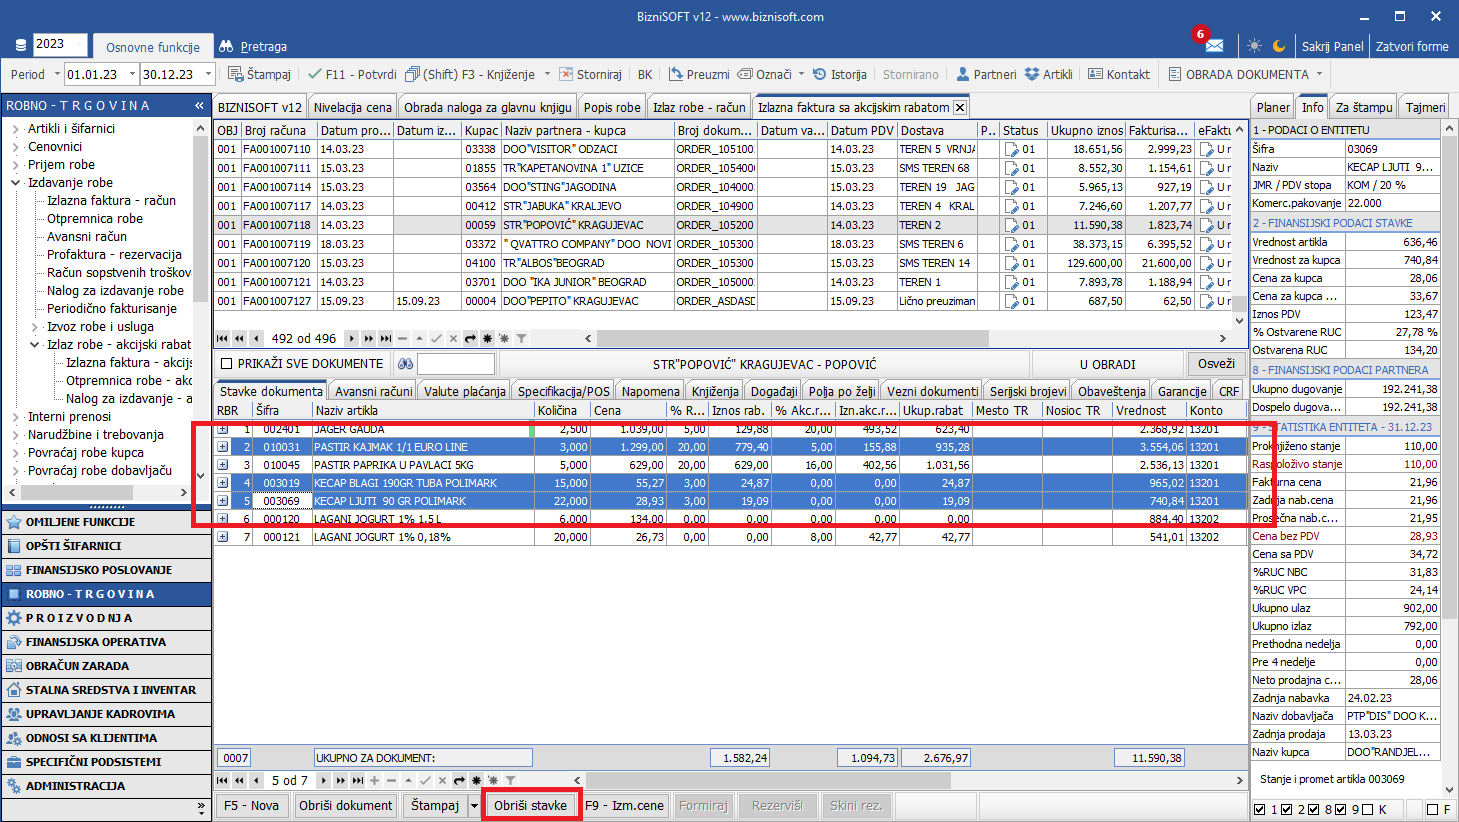The width and height of the screenshot is (1459, 822).
Task: Open Partneri from the toolbar
Action: [x=985, y=74]
